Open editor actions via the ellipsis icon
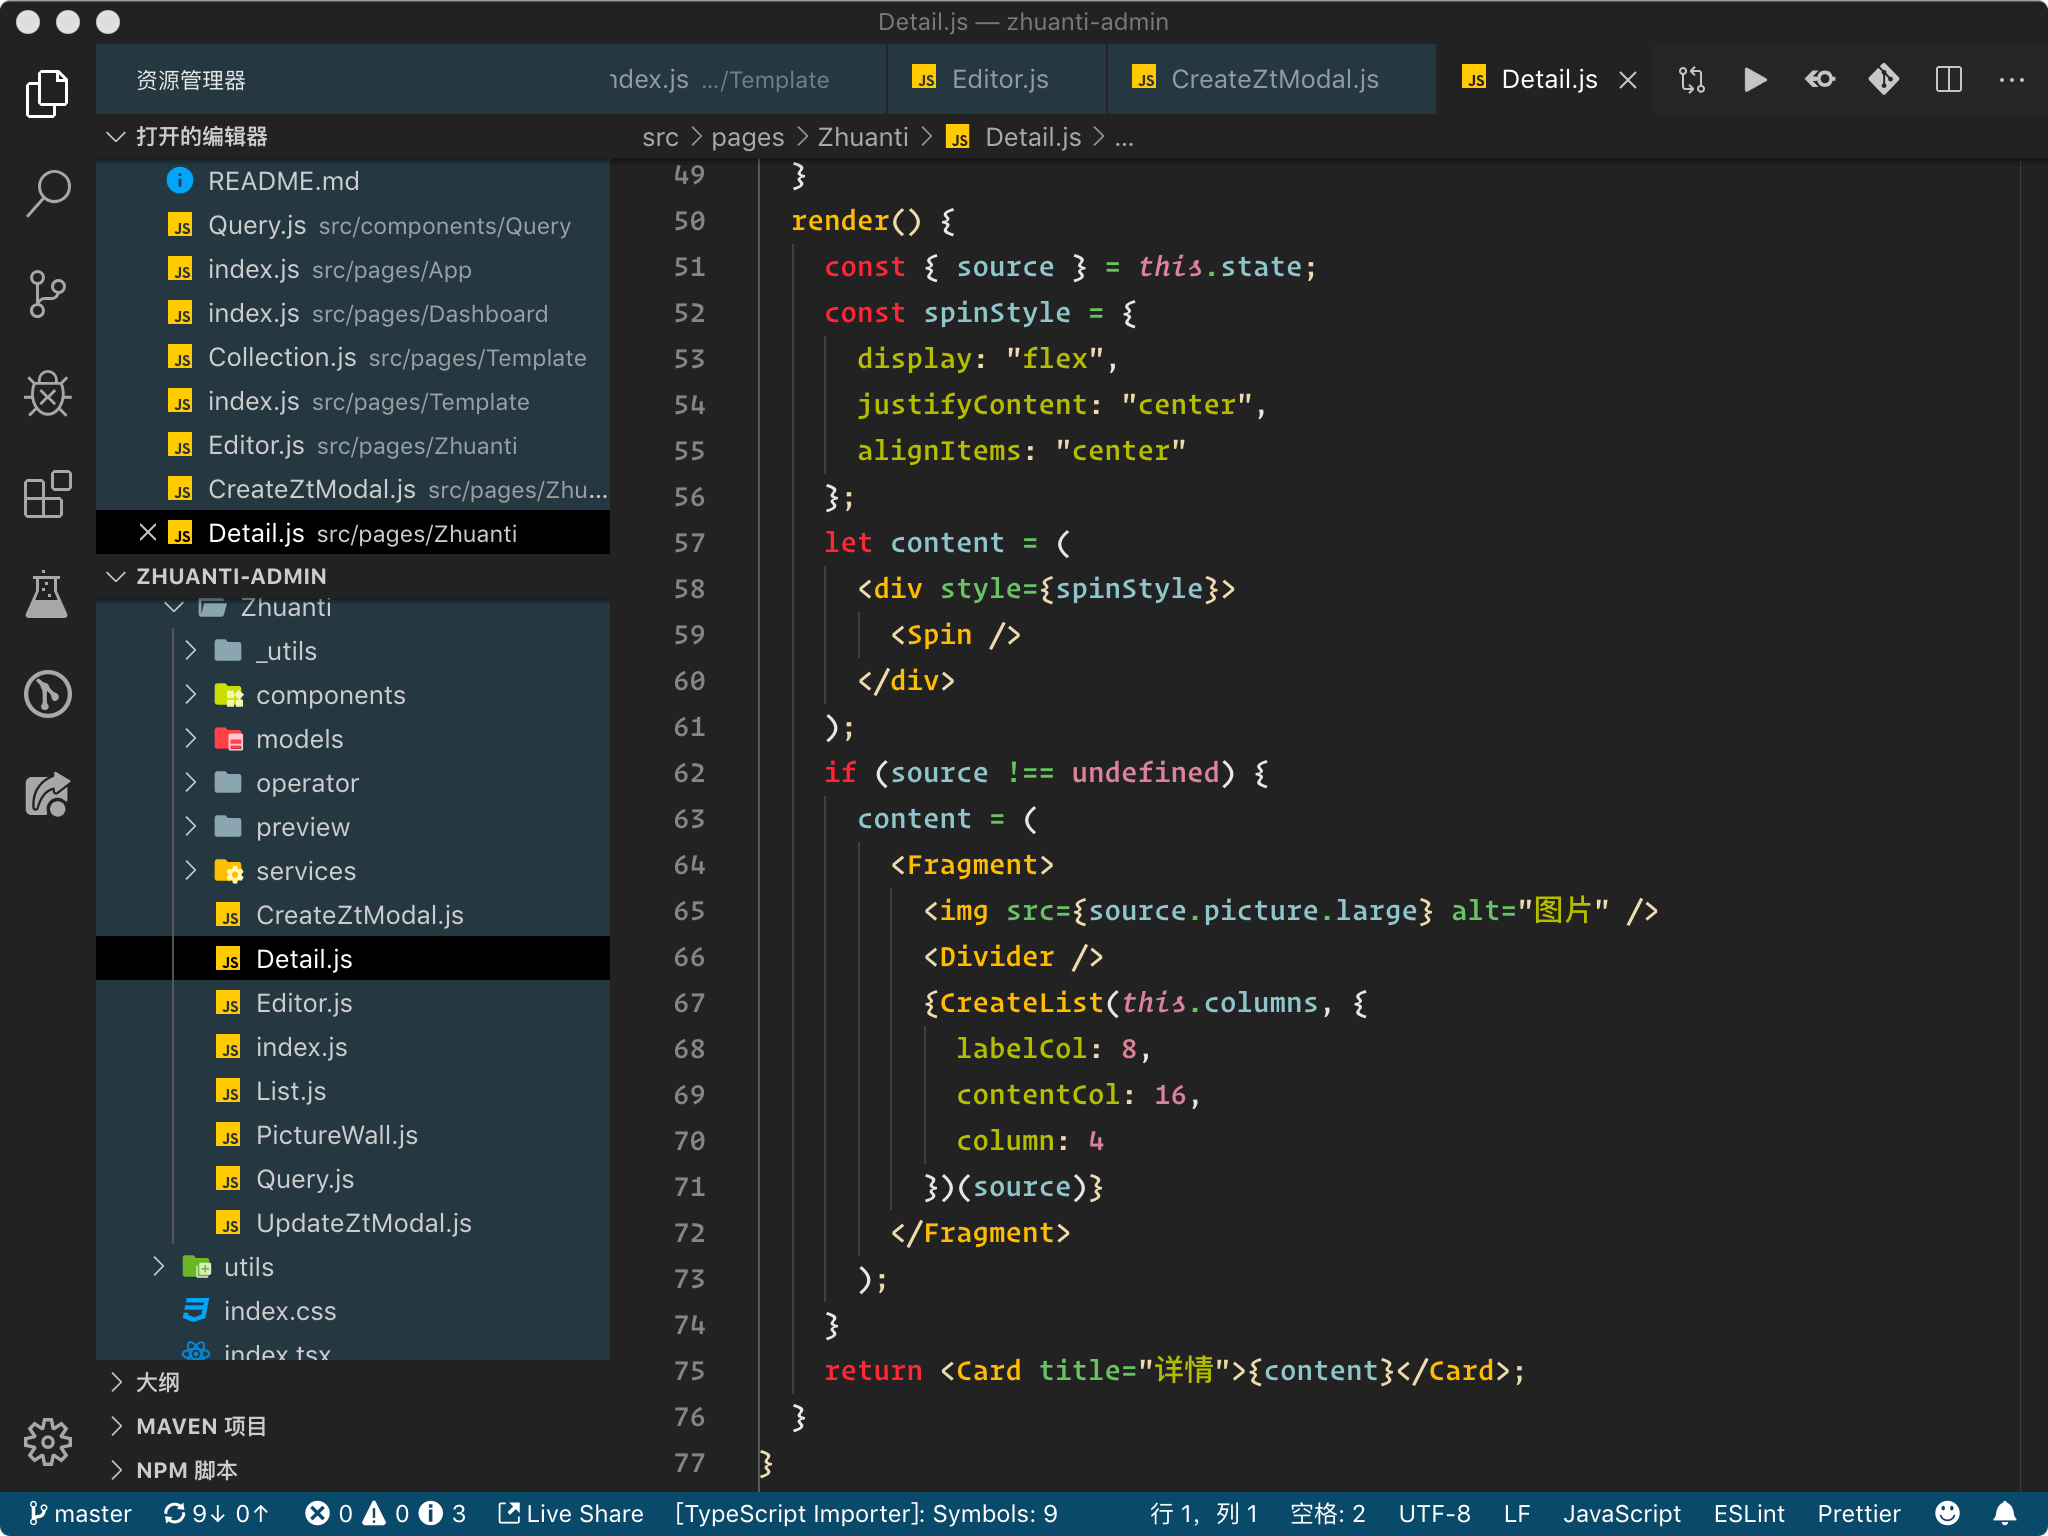Image resolution: width=2048 pixels, height=1536 pixels. click(x=2011, y=79)
